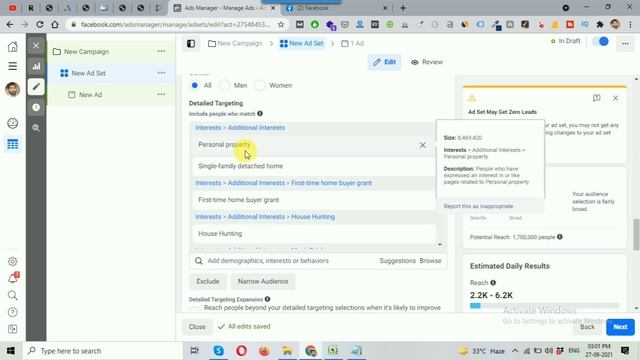Viewport: 640px width, 360px height.
Task: Bookmark this page with star icon
Action: point(281,24)
